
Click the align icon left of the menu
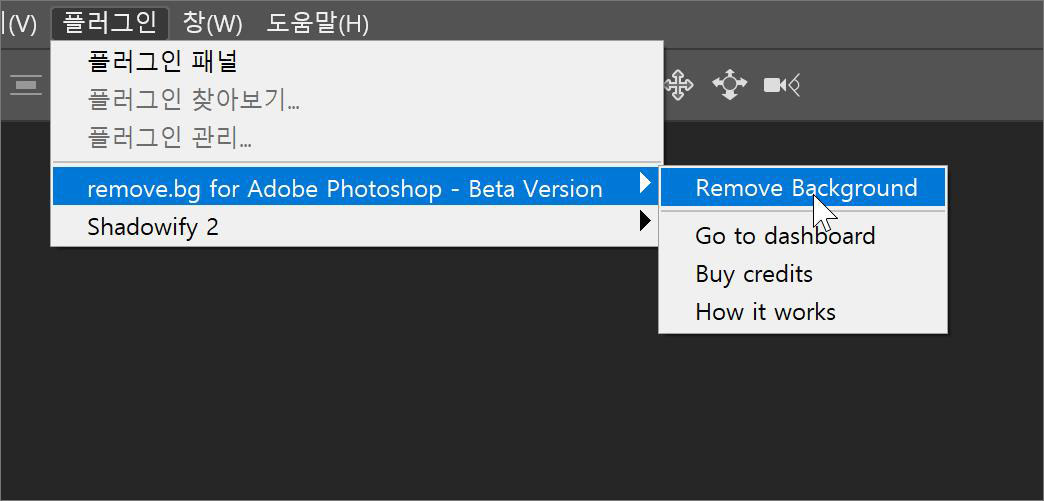pyautogui.click(x=26, y=85)
